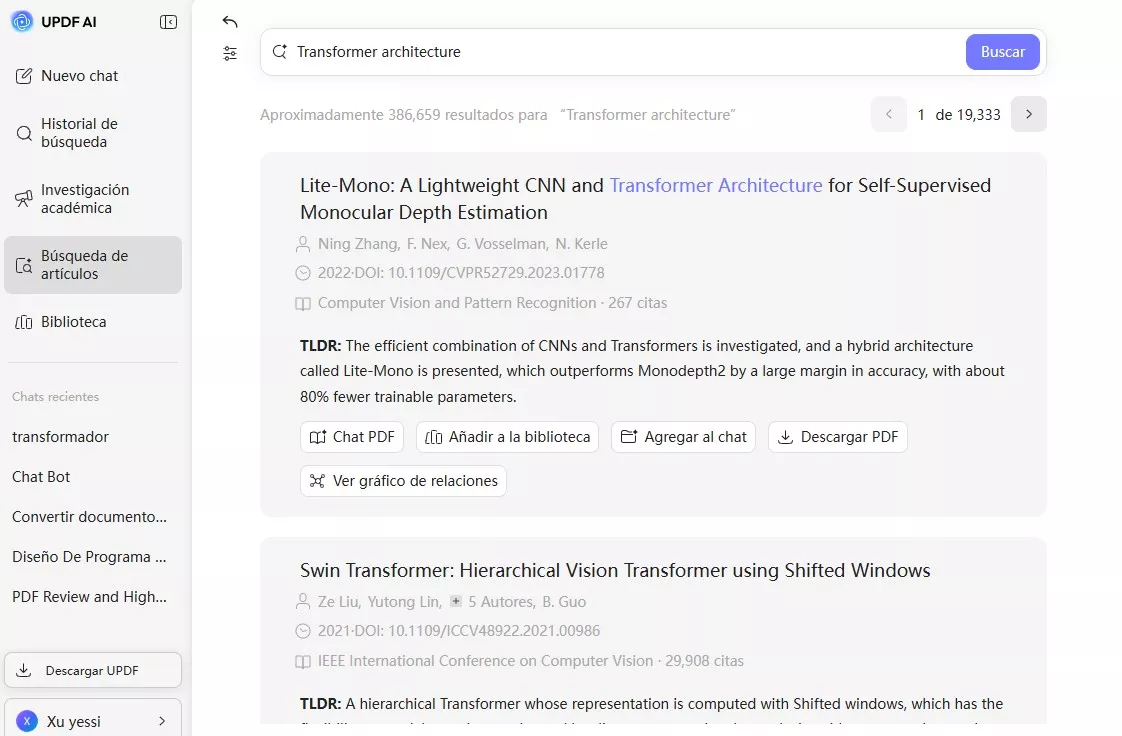Open Investigación académica section
Image resolution: width=1122 pixels, height=736 pixels.
tap(85, 199)
